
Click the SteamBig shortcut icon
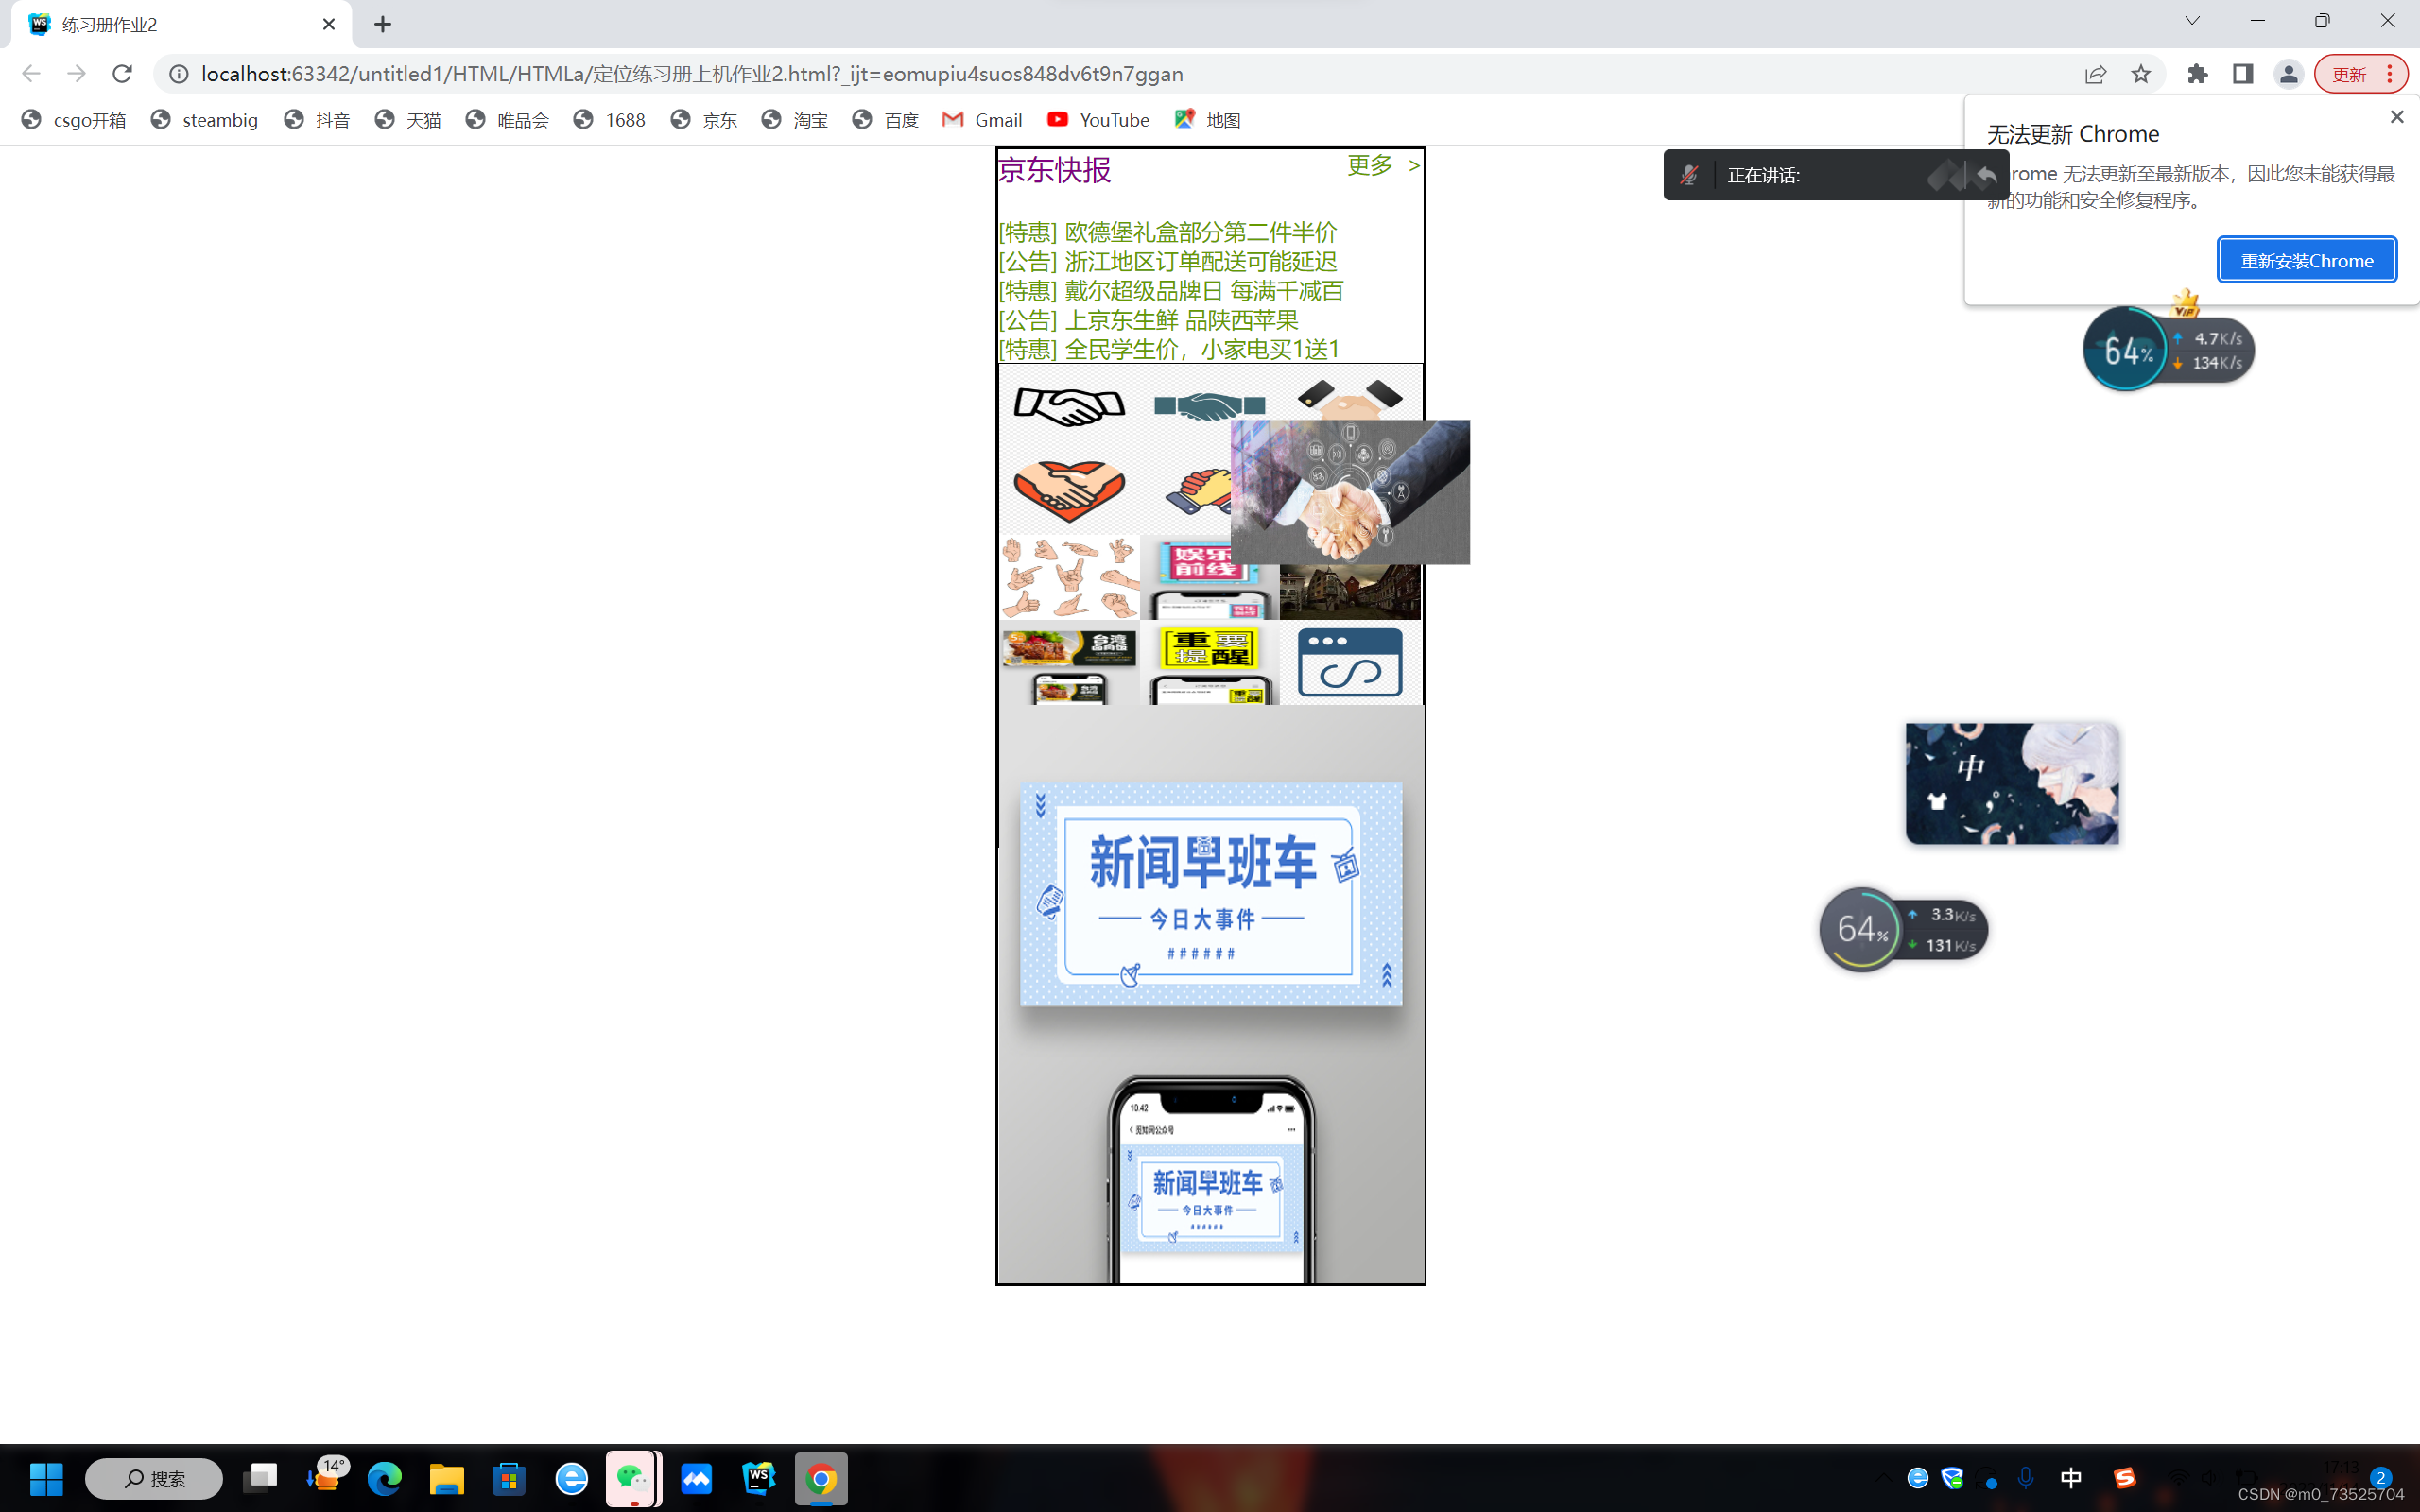(x=202, y=118)
